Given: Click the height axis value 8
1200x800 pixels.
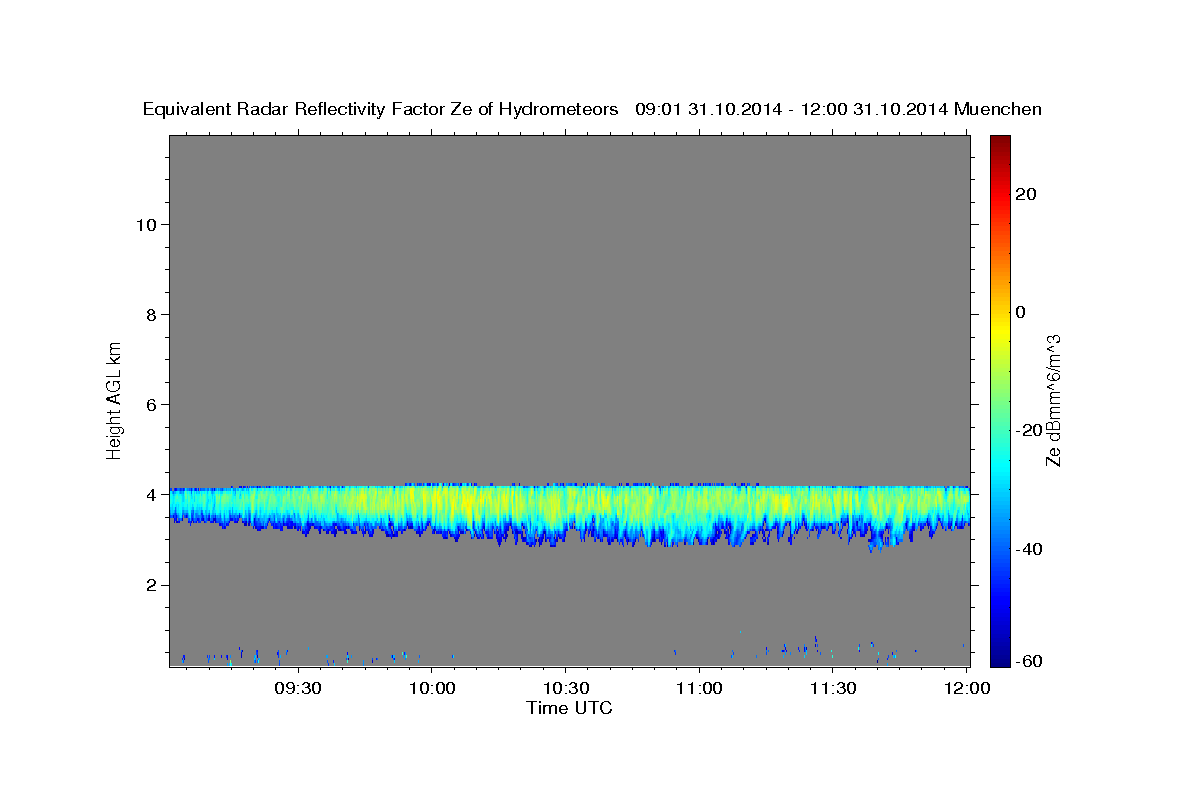Looking at the screenshot, I should tap(150, 315).
